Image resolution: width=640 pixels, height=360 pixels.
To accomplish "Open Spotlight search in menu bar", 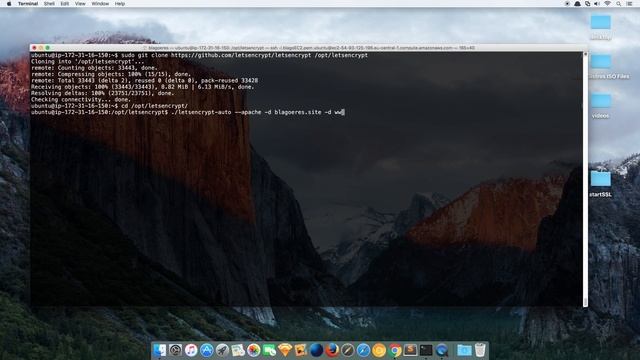I will pyautogui.click(x=618, y=4).
